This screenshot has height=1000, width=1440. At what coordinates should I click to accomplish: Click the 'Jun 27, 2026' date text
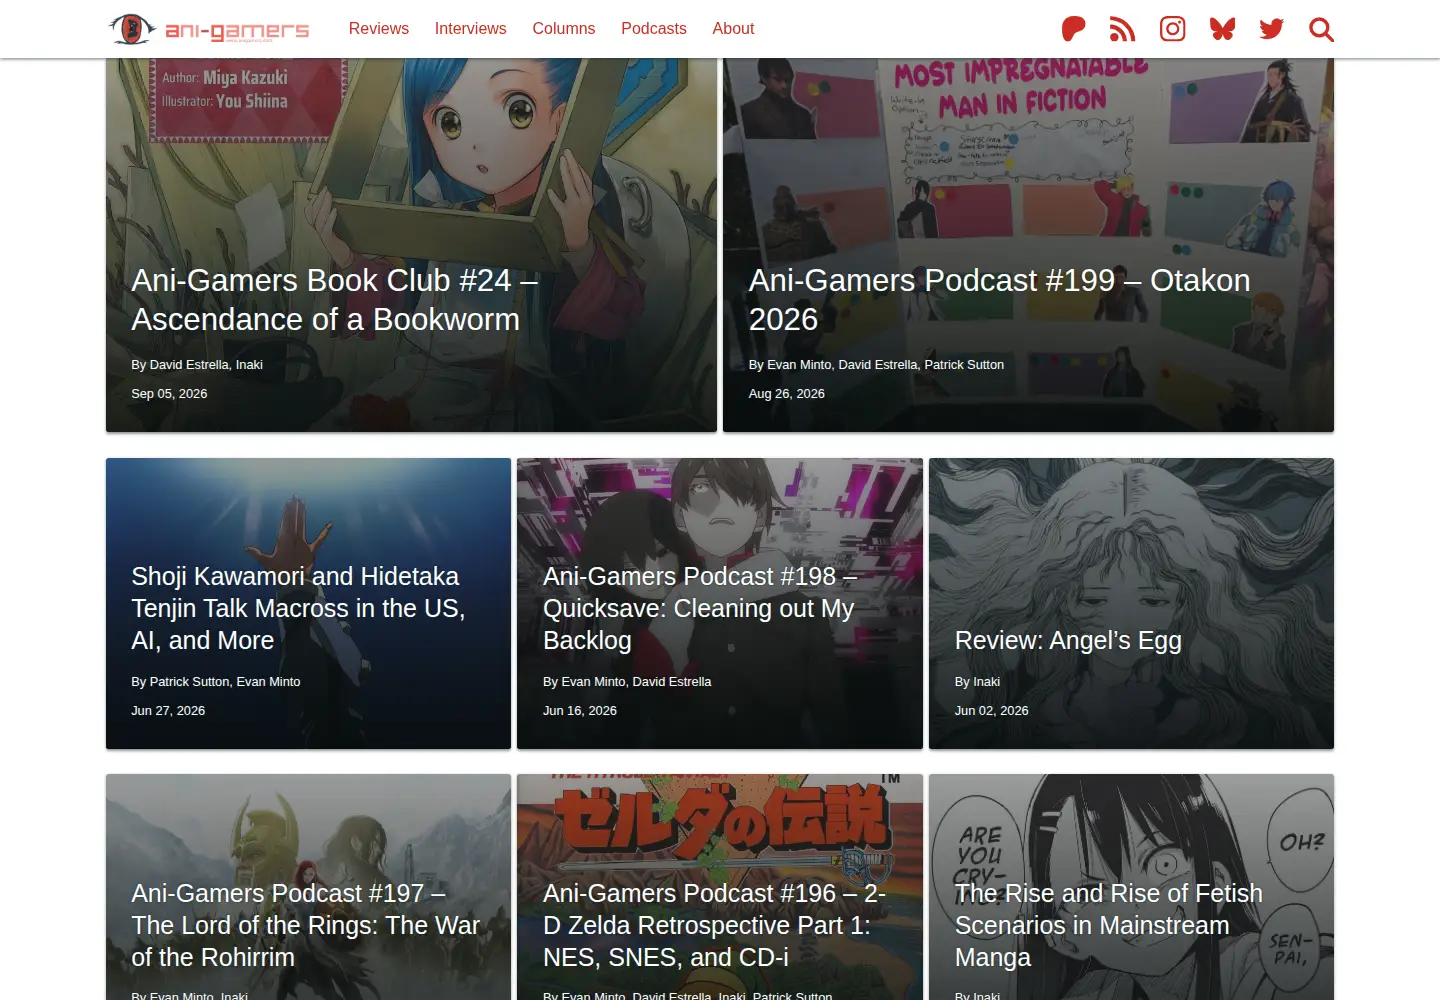click(168, 711)
